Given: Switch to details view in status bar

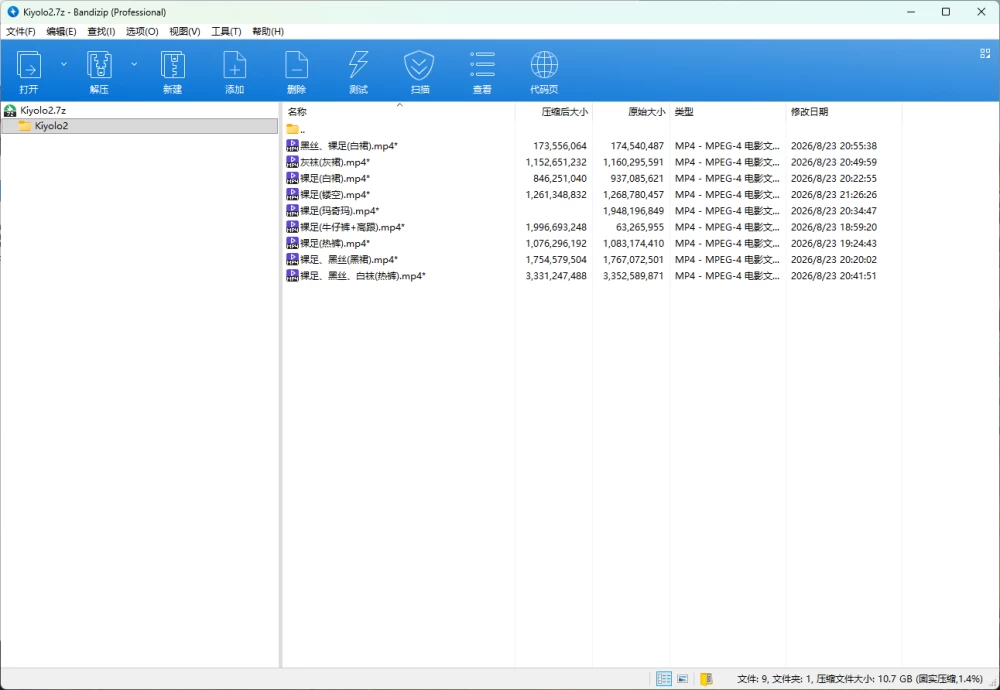Looking at the screenshot, I should tap(664, 679).
